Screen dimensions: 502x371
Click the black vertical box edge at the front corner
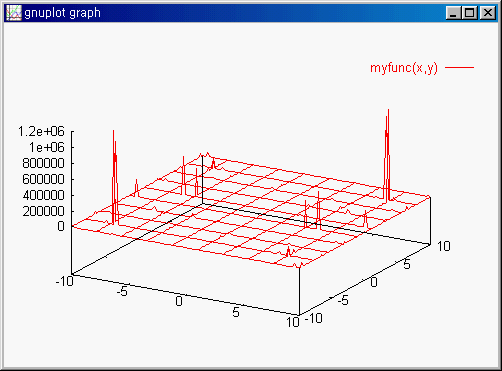[x=300, y=291]
